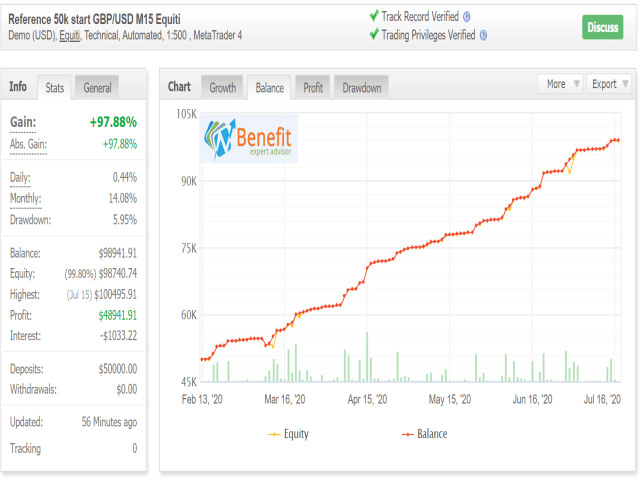Click the tallest green volume bar near Apr 15
This screenshot has width=640, height=480.
(367, 357)
